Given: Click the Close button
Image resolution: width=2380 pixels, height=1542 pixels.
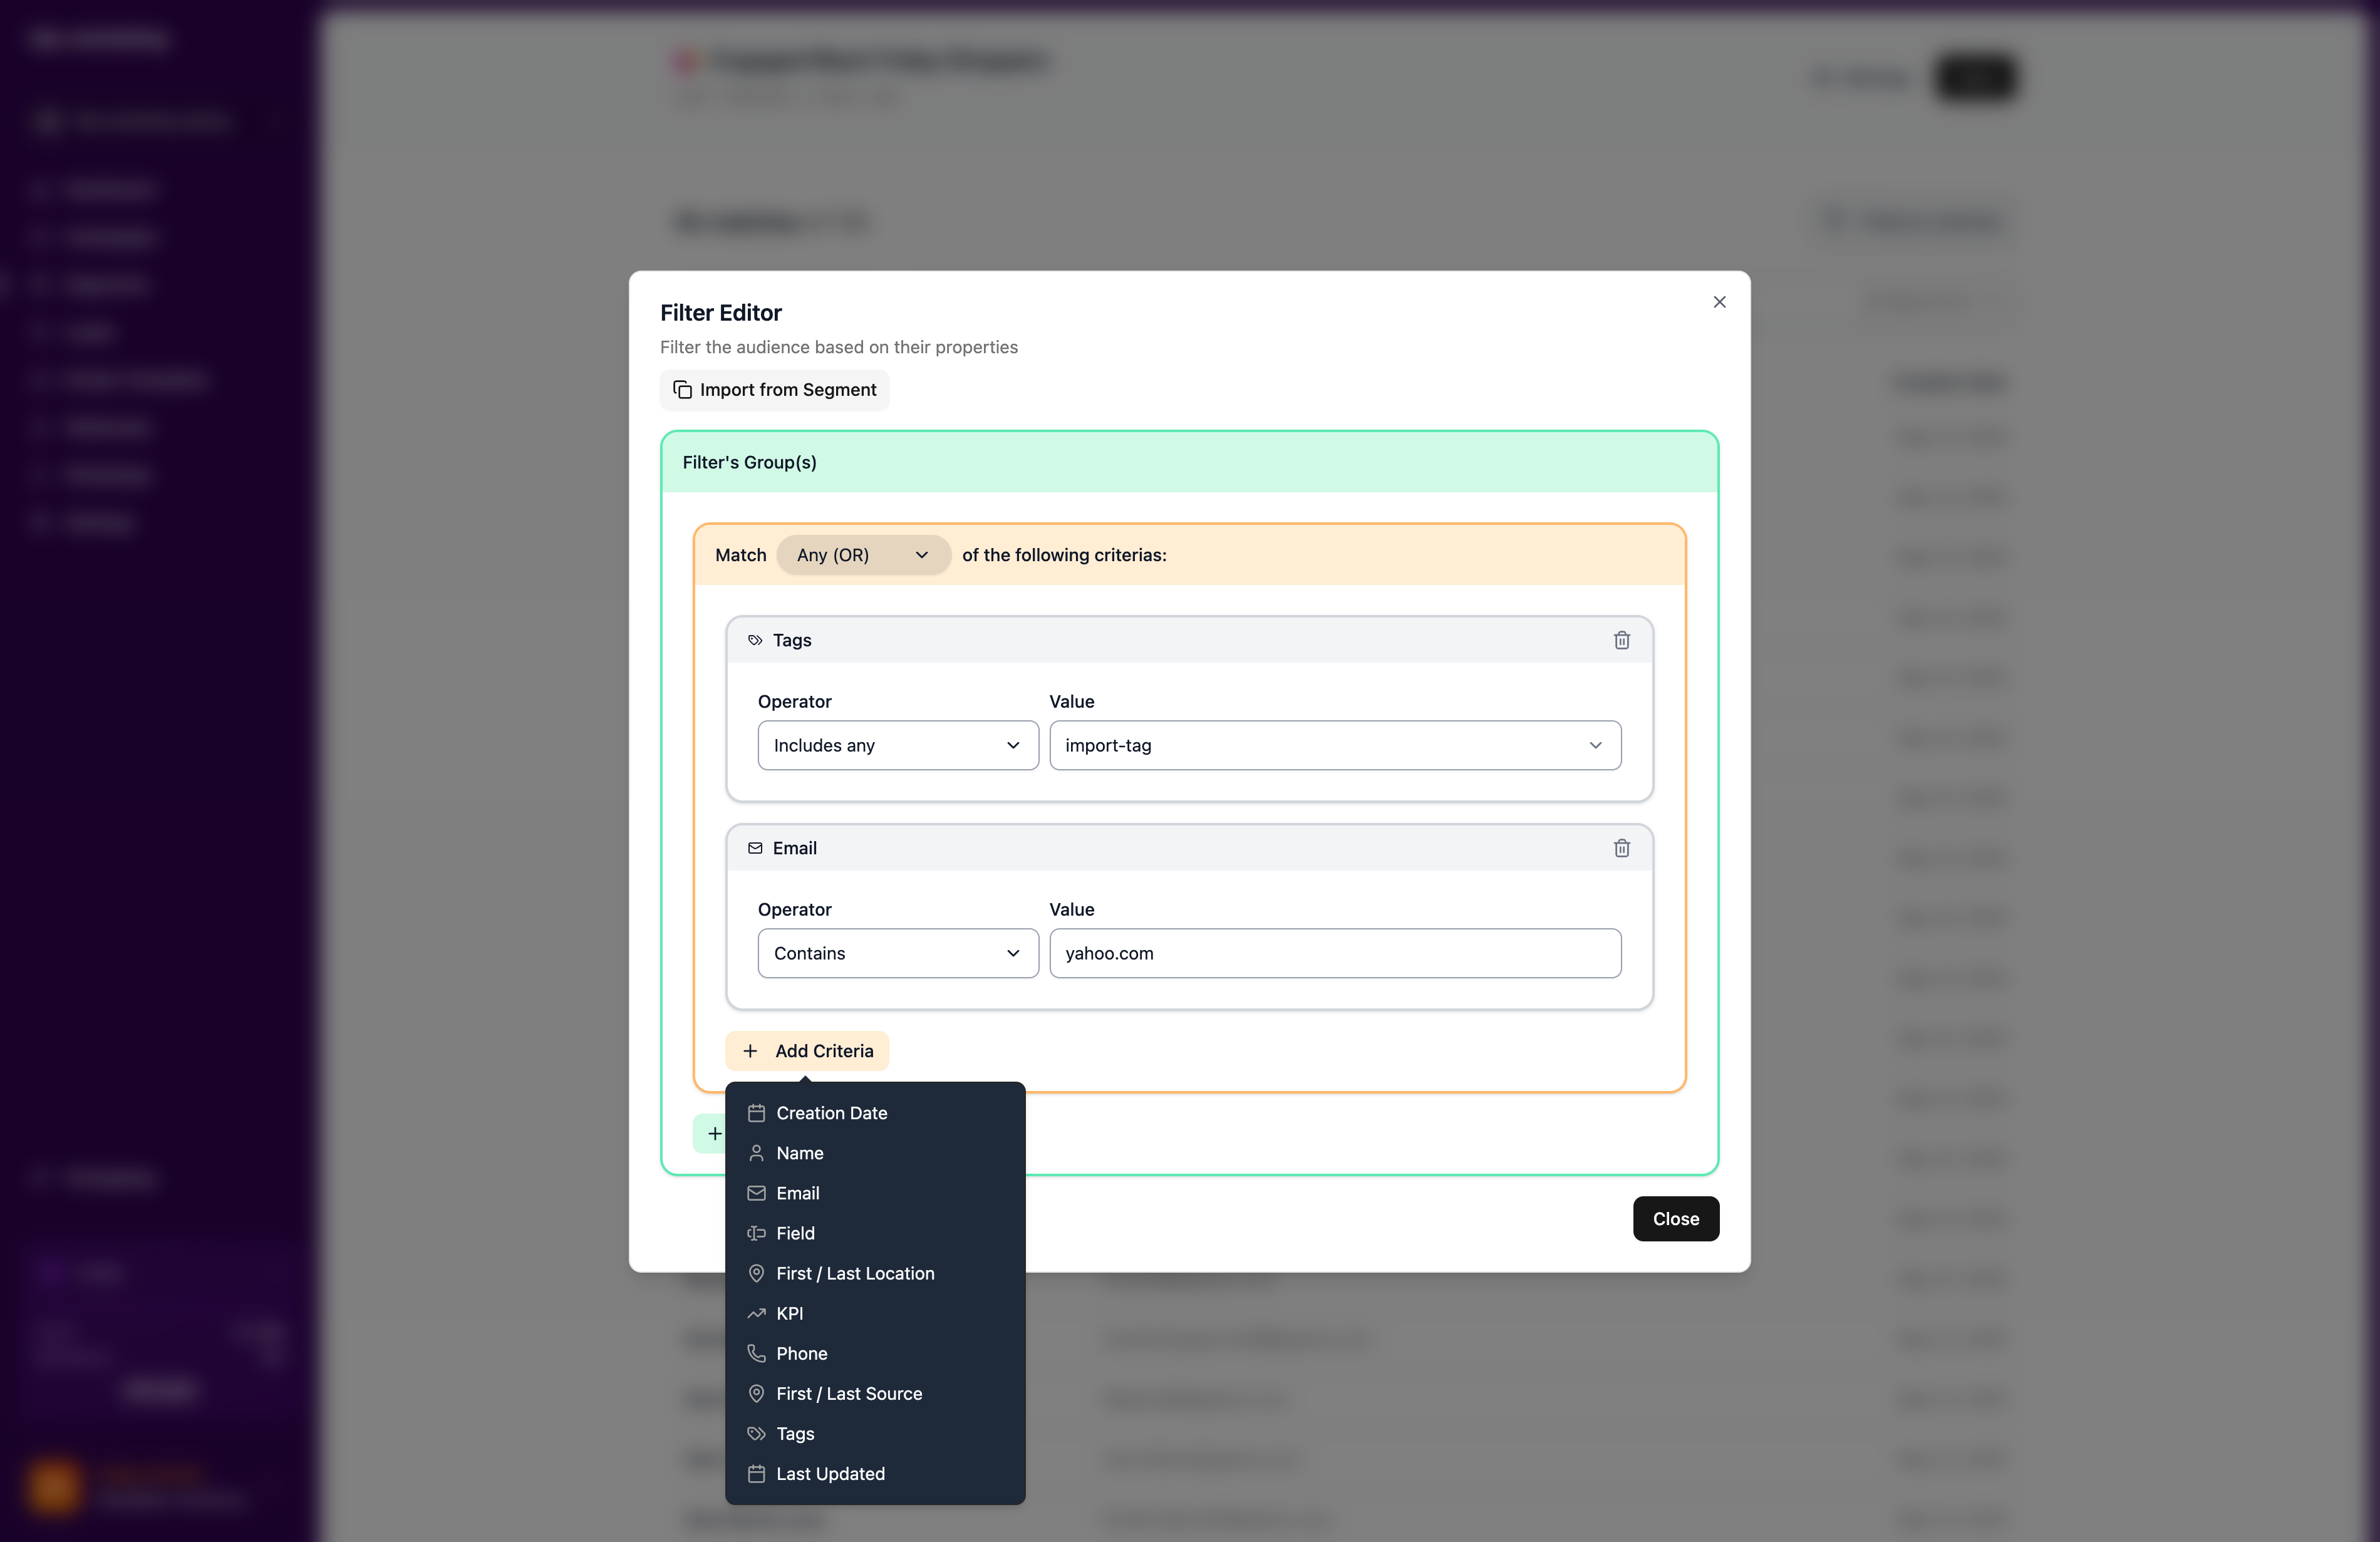Looking at the screenshot, I should click(1675, 1219).
